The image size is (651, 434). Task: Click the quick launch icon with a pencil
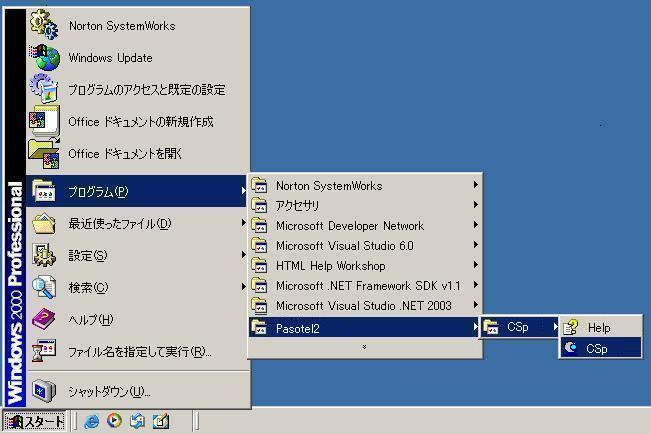tap(161, 421)
